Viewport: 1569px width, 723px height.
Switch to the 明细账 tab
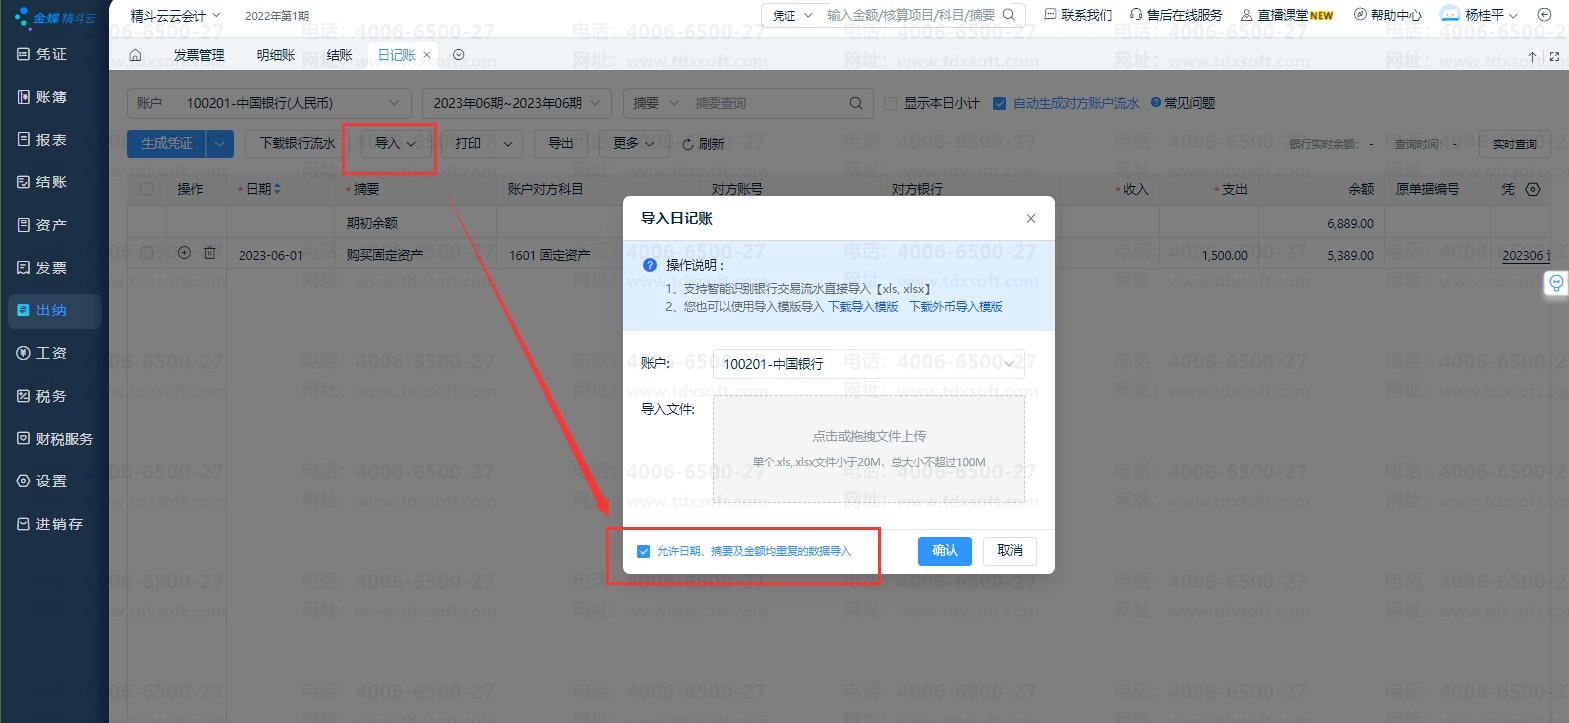point(276,55)
